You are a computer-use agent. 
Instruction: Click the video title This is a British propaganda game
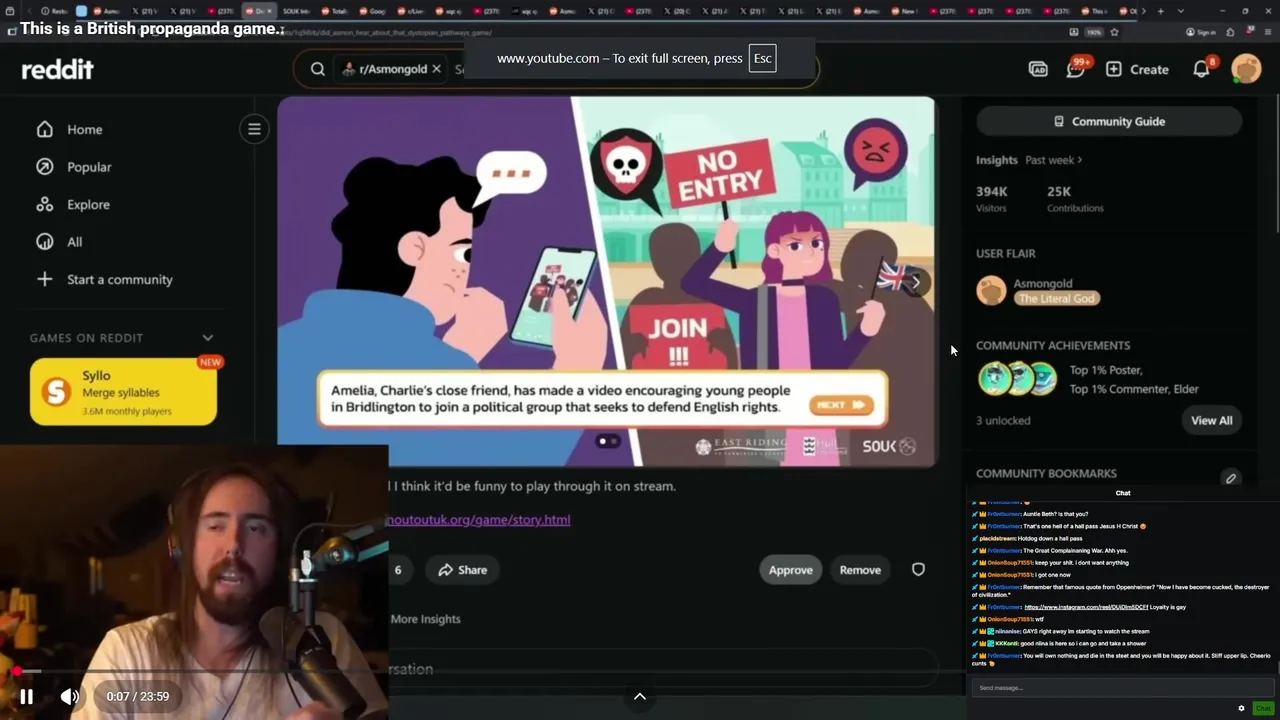click(152, 28)
